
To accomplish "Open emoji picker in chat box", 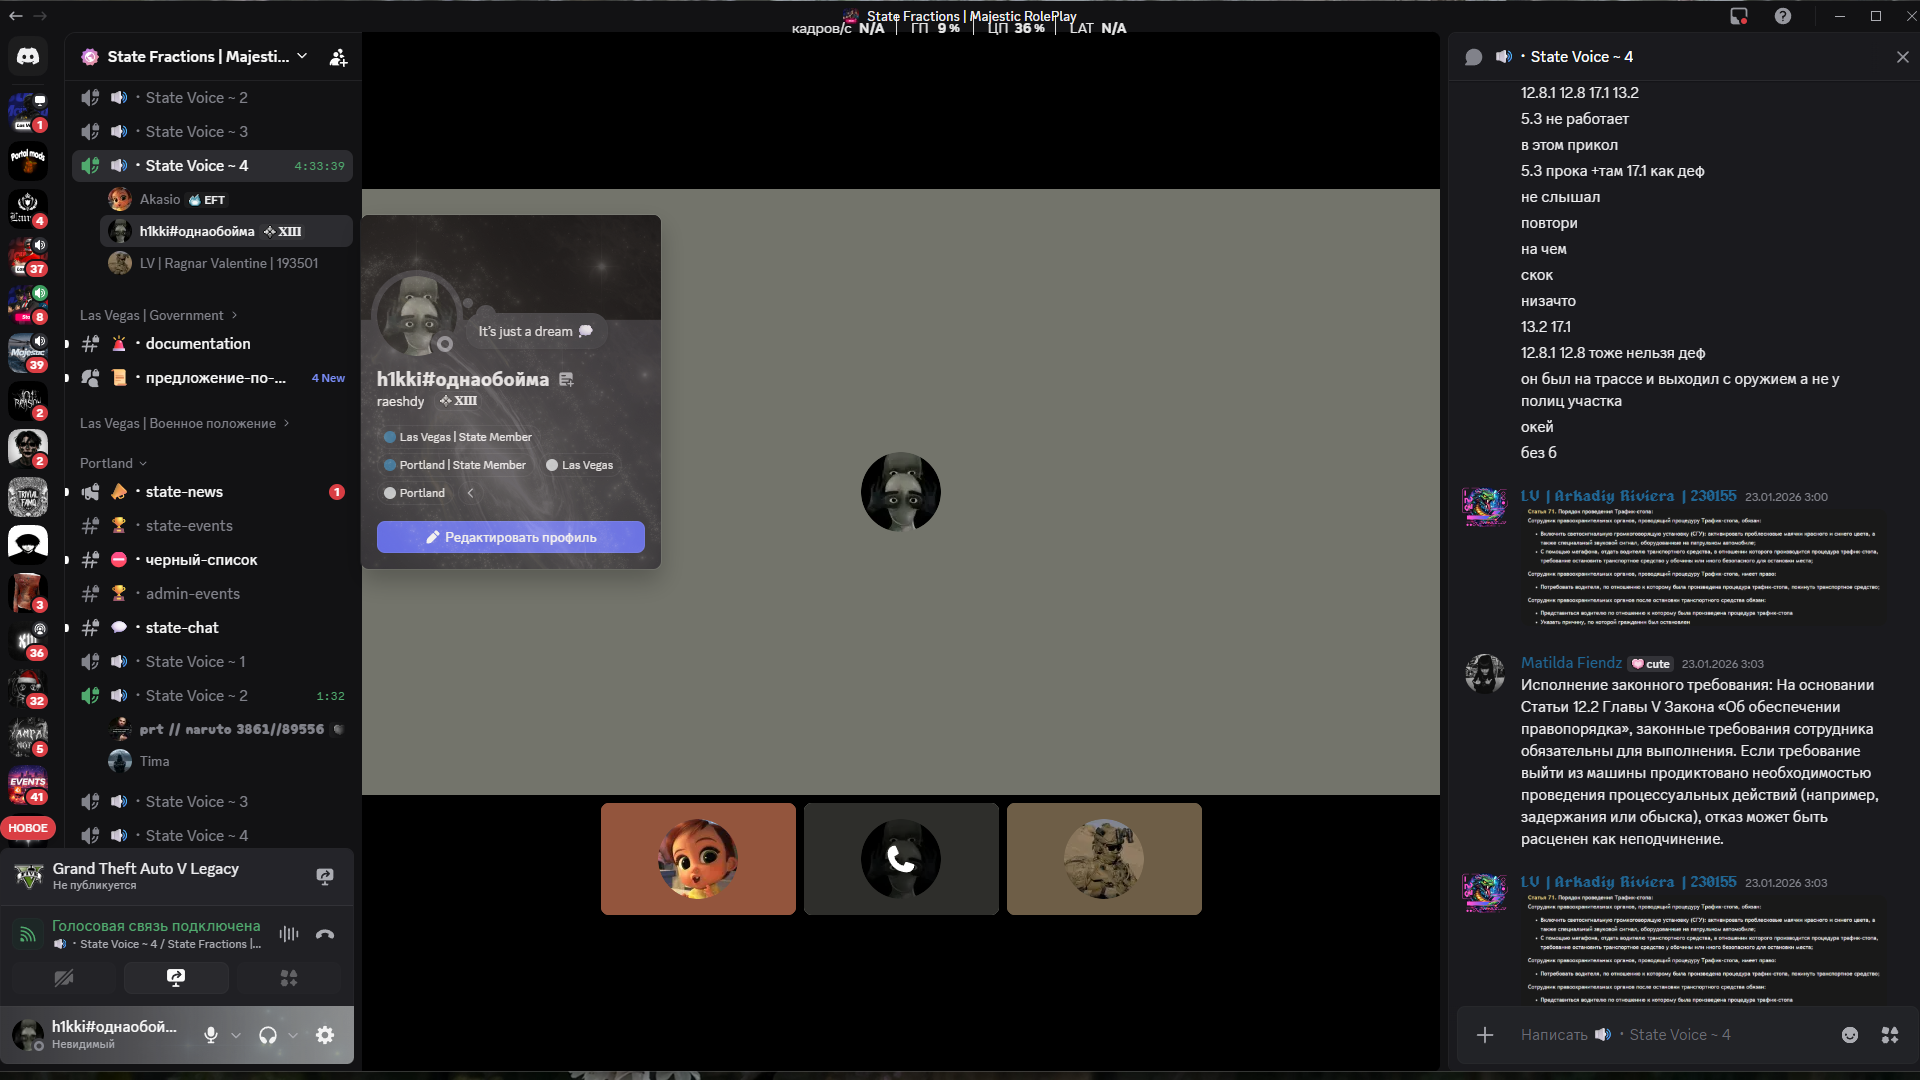I will tap(1850, 1035).
